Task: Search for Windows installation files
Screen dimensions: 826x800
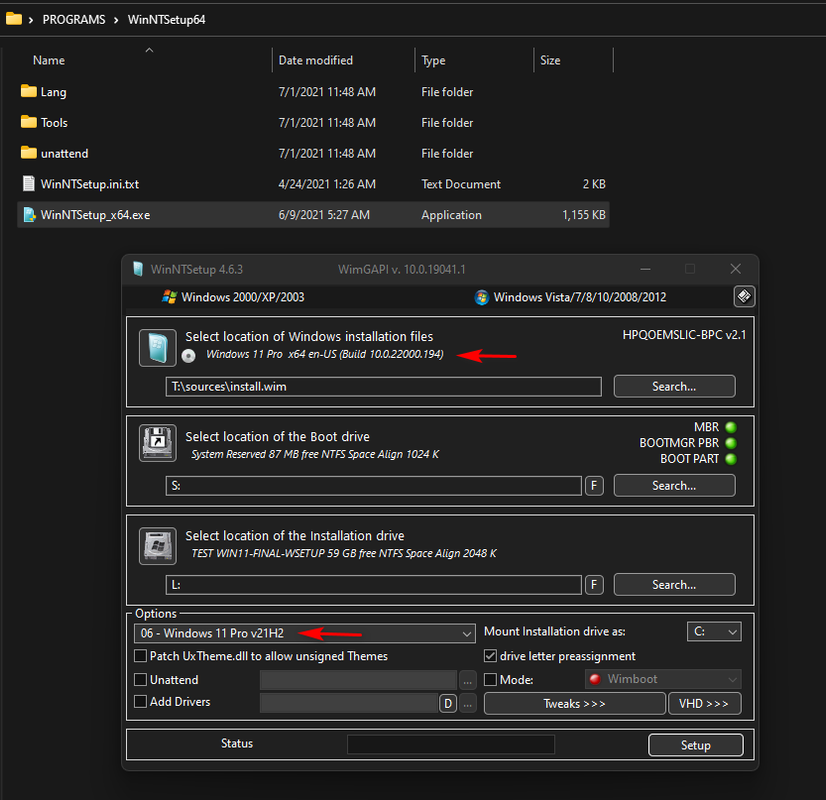Action: [x=674, y=387]
